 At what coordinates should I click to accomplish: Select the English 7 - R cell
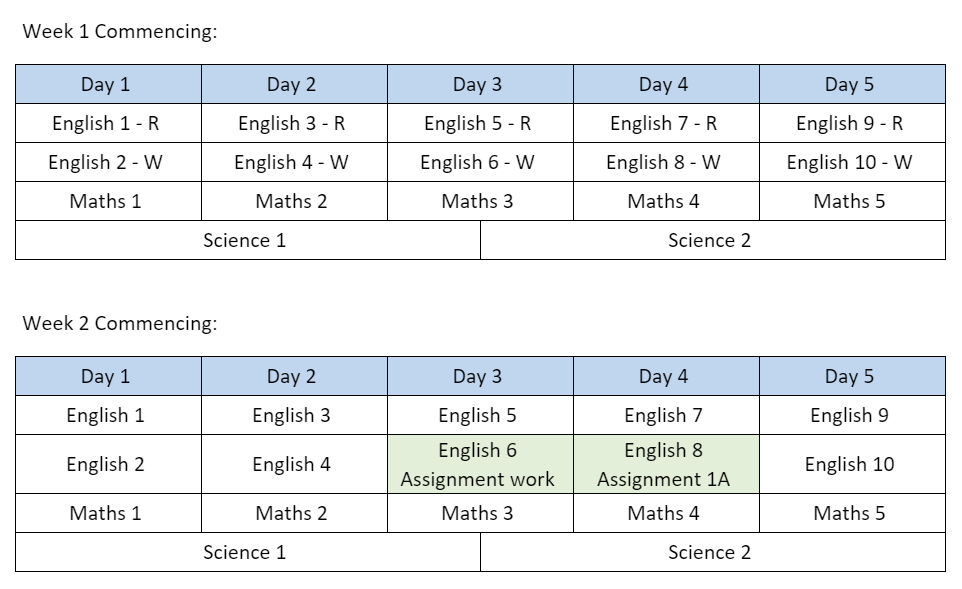[666, 123]
